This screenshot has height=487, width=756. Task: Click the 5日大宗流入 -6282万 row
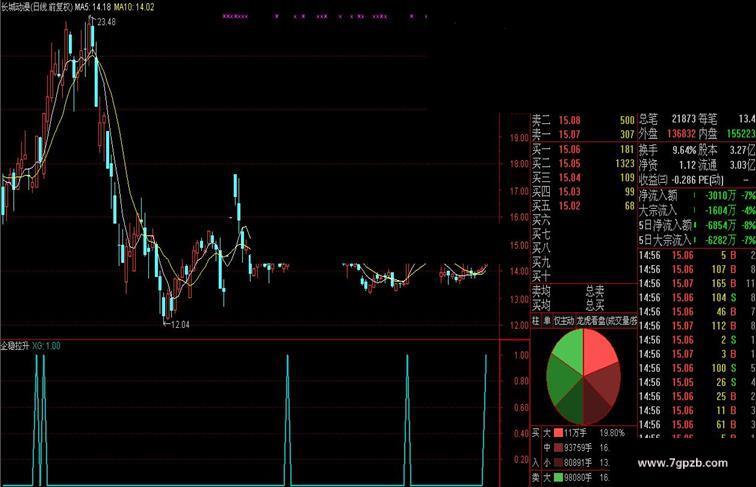pyautogui.click(x=697, y=239)
